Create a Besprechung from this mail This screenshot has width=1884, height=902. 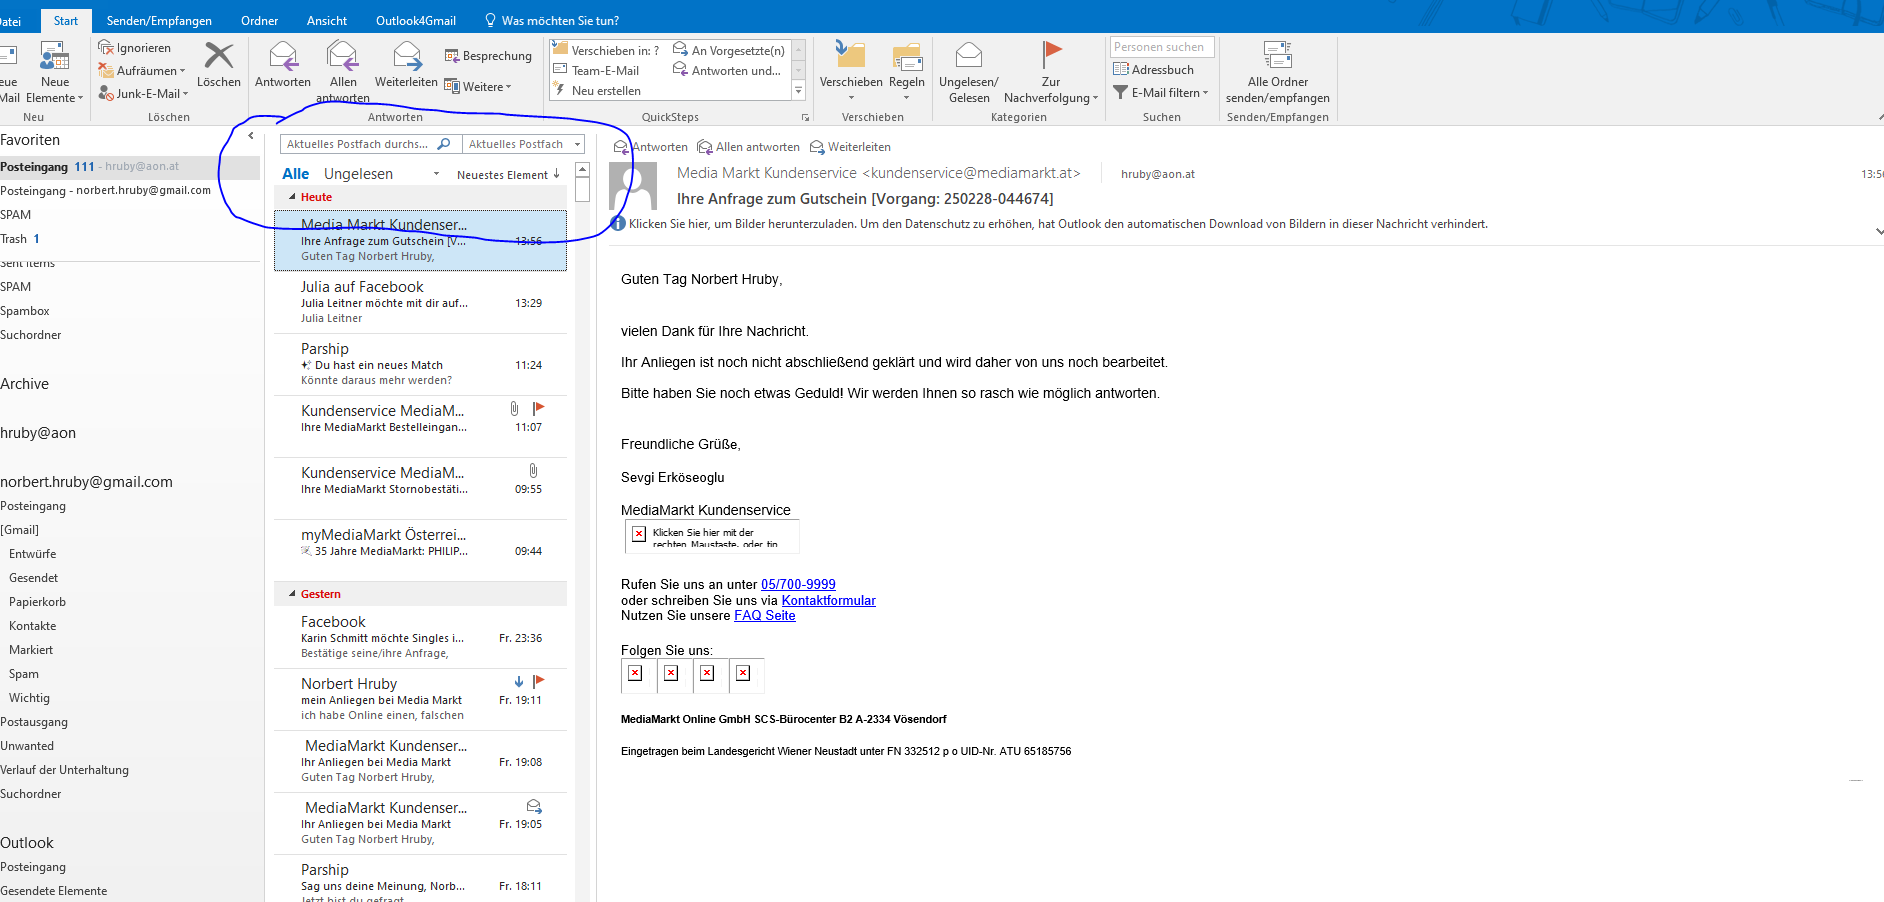[x=488, y=56]
